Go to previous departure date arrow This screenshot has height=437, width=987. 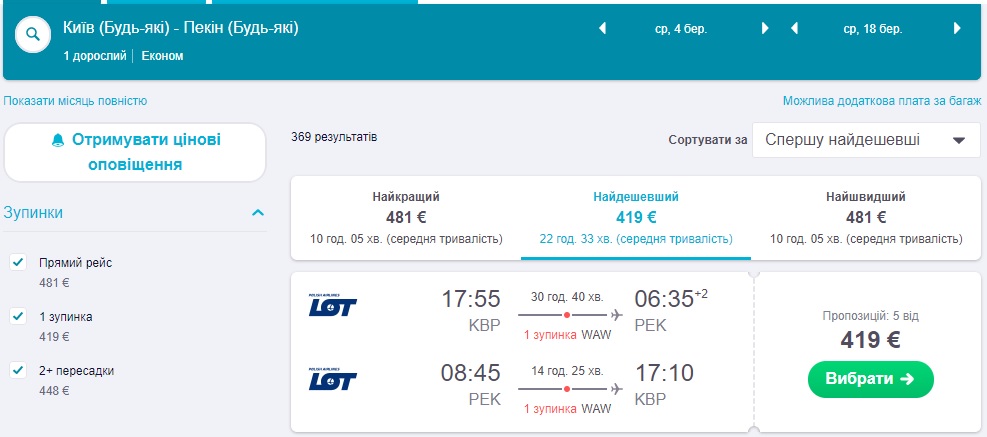point(603,29)
